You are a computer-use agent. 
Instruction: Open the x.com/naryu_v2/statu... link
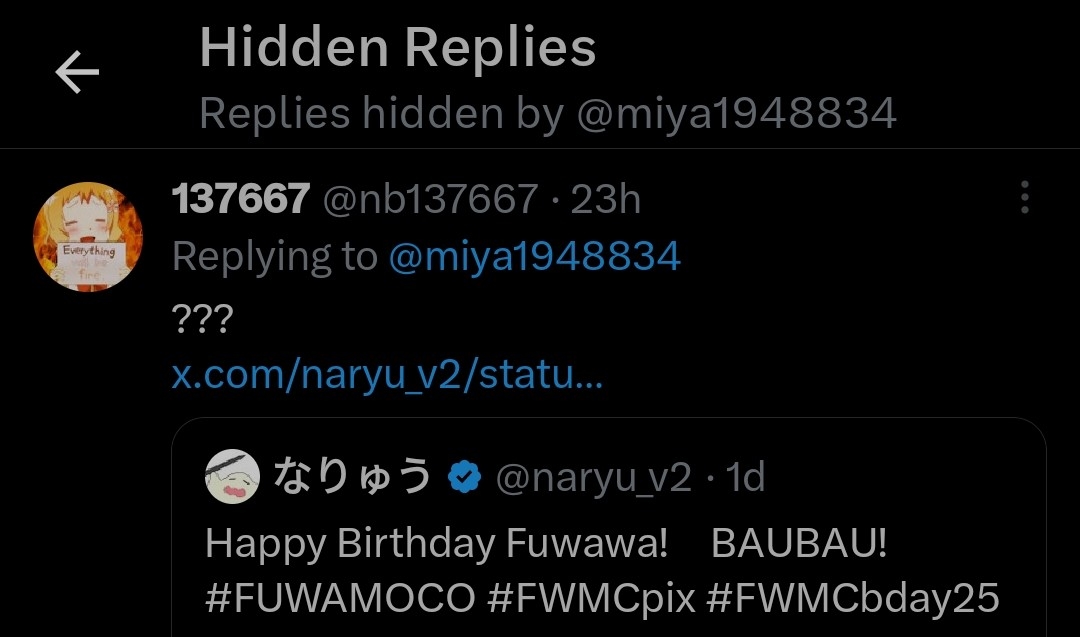(x=387, y=375)
